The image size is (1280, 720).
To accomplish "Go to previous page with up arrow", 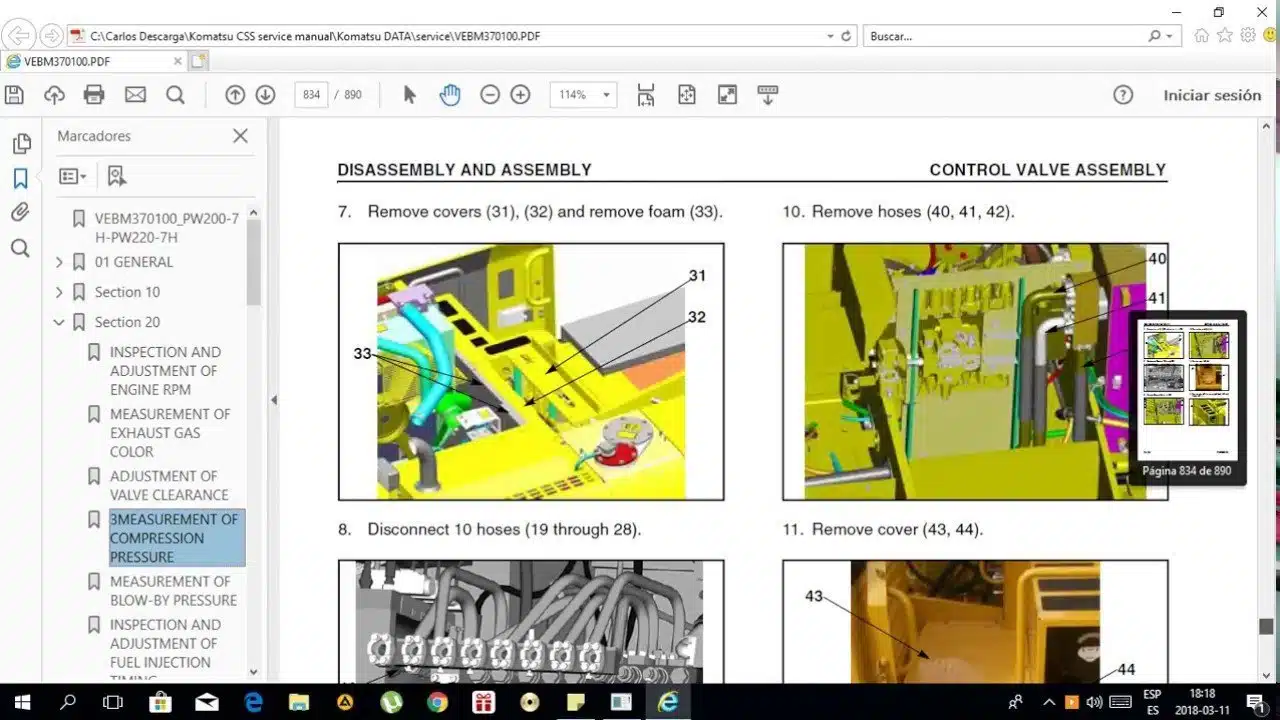I will pos(235,95).
